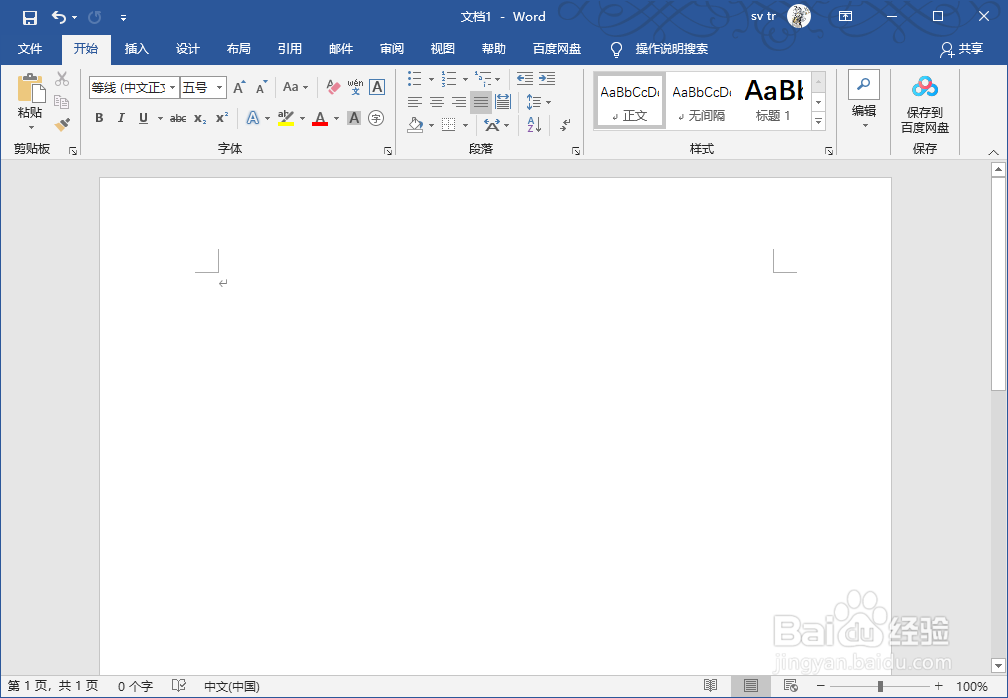Viewport: 1008px width, 698px height.
Task: Increase the paragraph indent
Action: 547,78
